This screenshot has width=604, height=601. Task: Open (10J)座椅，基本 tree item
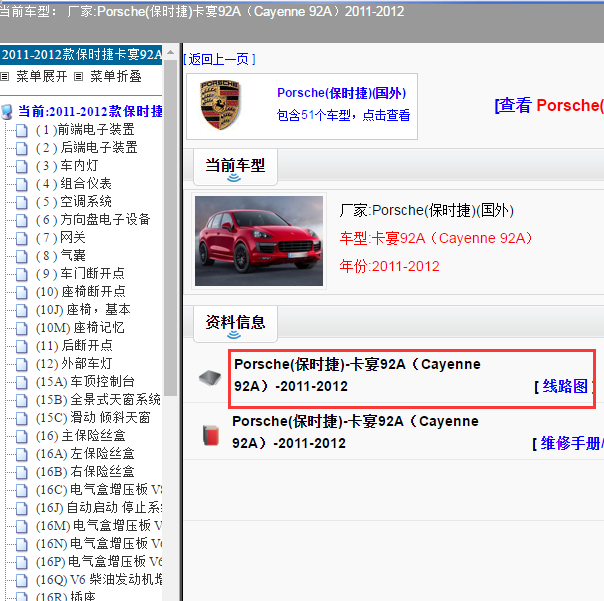(83, 309)
